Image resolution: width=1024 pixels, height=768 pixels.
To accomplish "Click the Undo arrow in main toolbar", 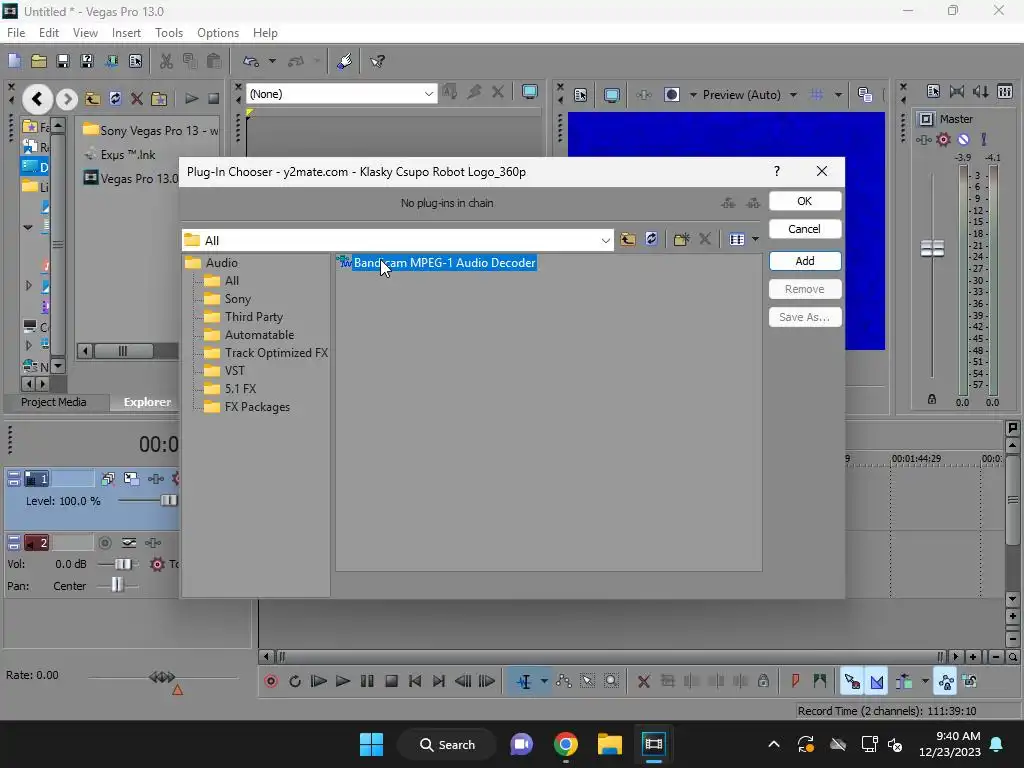I will pyautogui.click(x=251, y=61).
